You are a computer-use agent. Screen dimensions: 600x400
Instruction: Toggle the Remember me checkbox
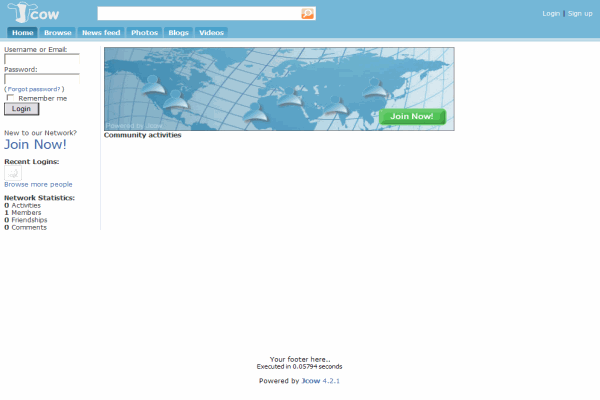click(10, 98)
